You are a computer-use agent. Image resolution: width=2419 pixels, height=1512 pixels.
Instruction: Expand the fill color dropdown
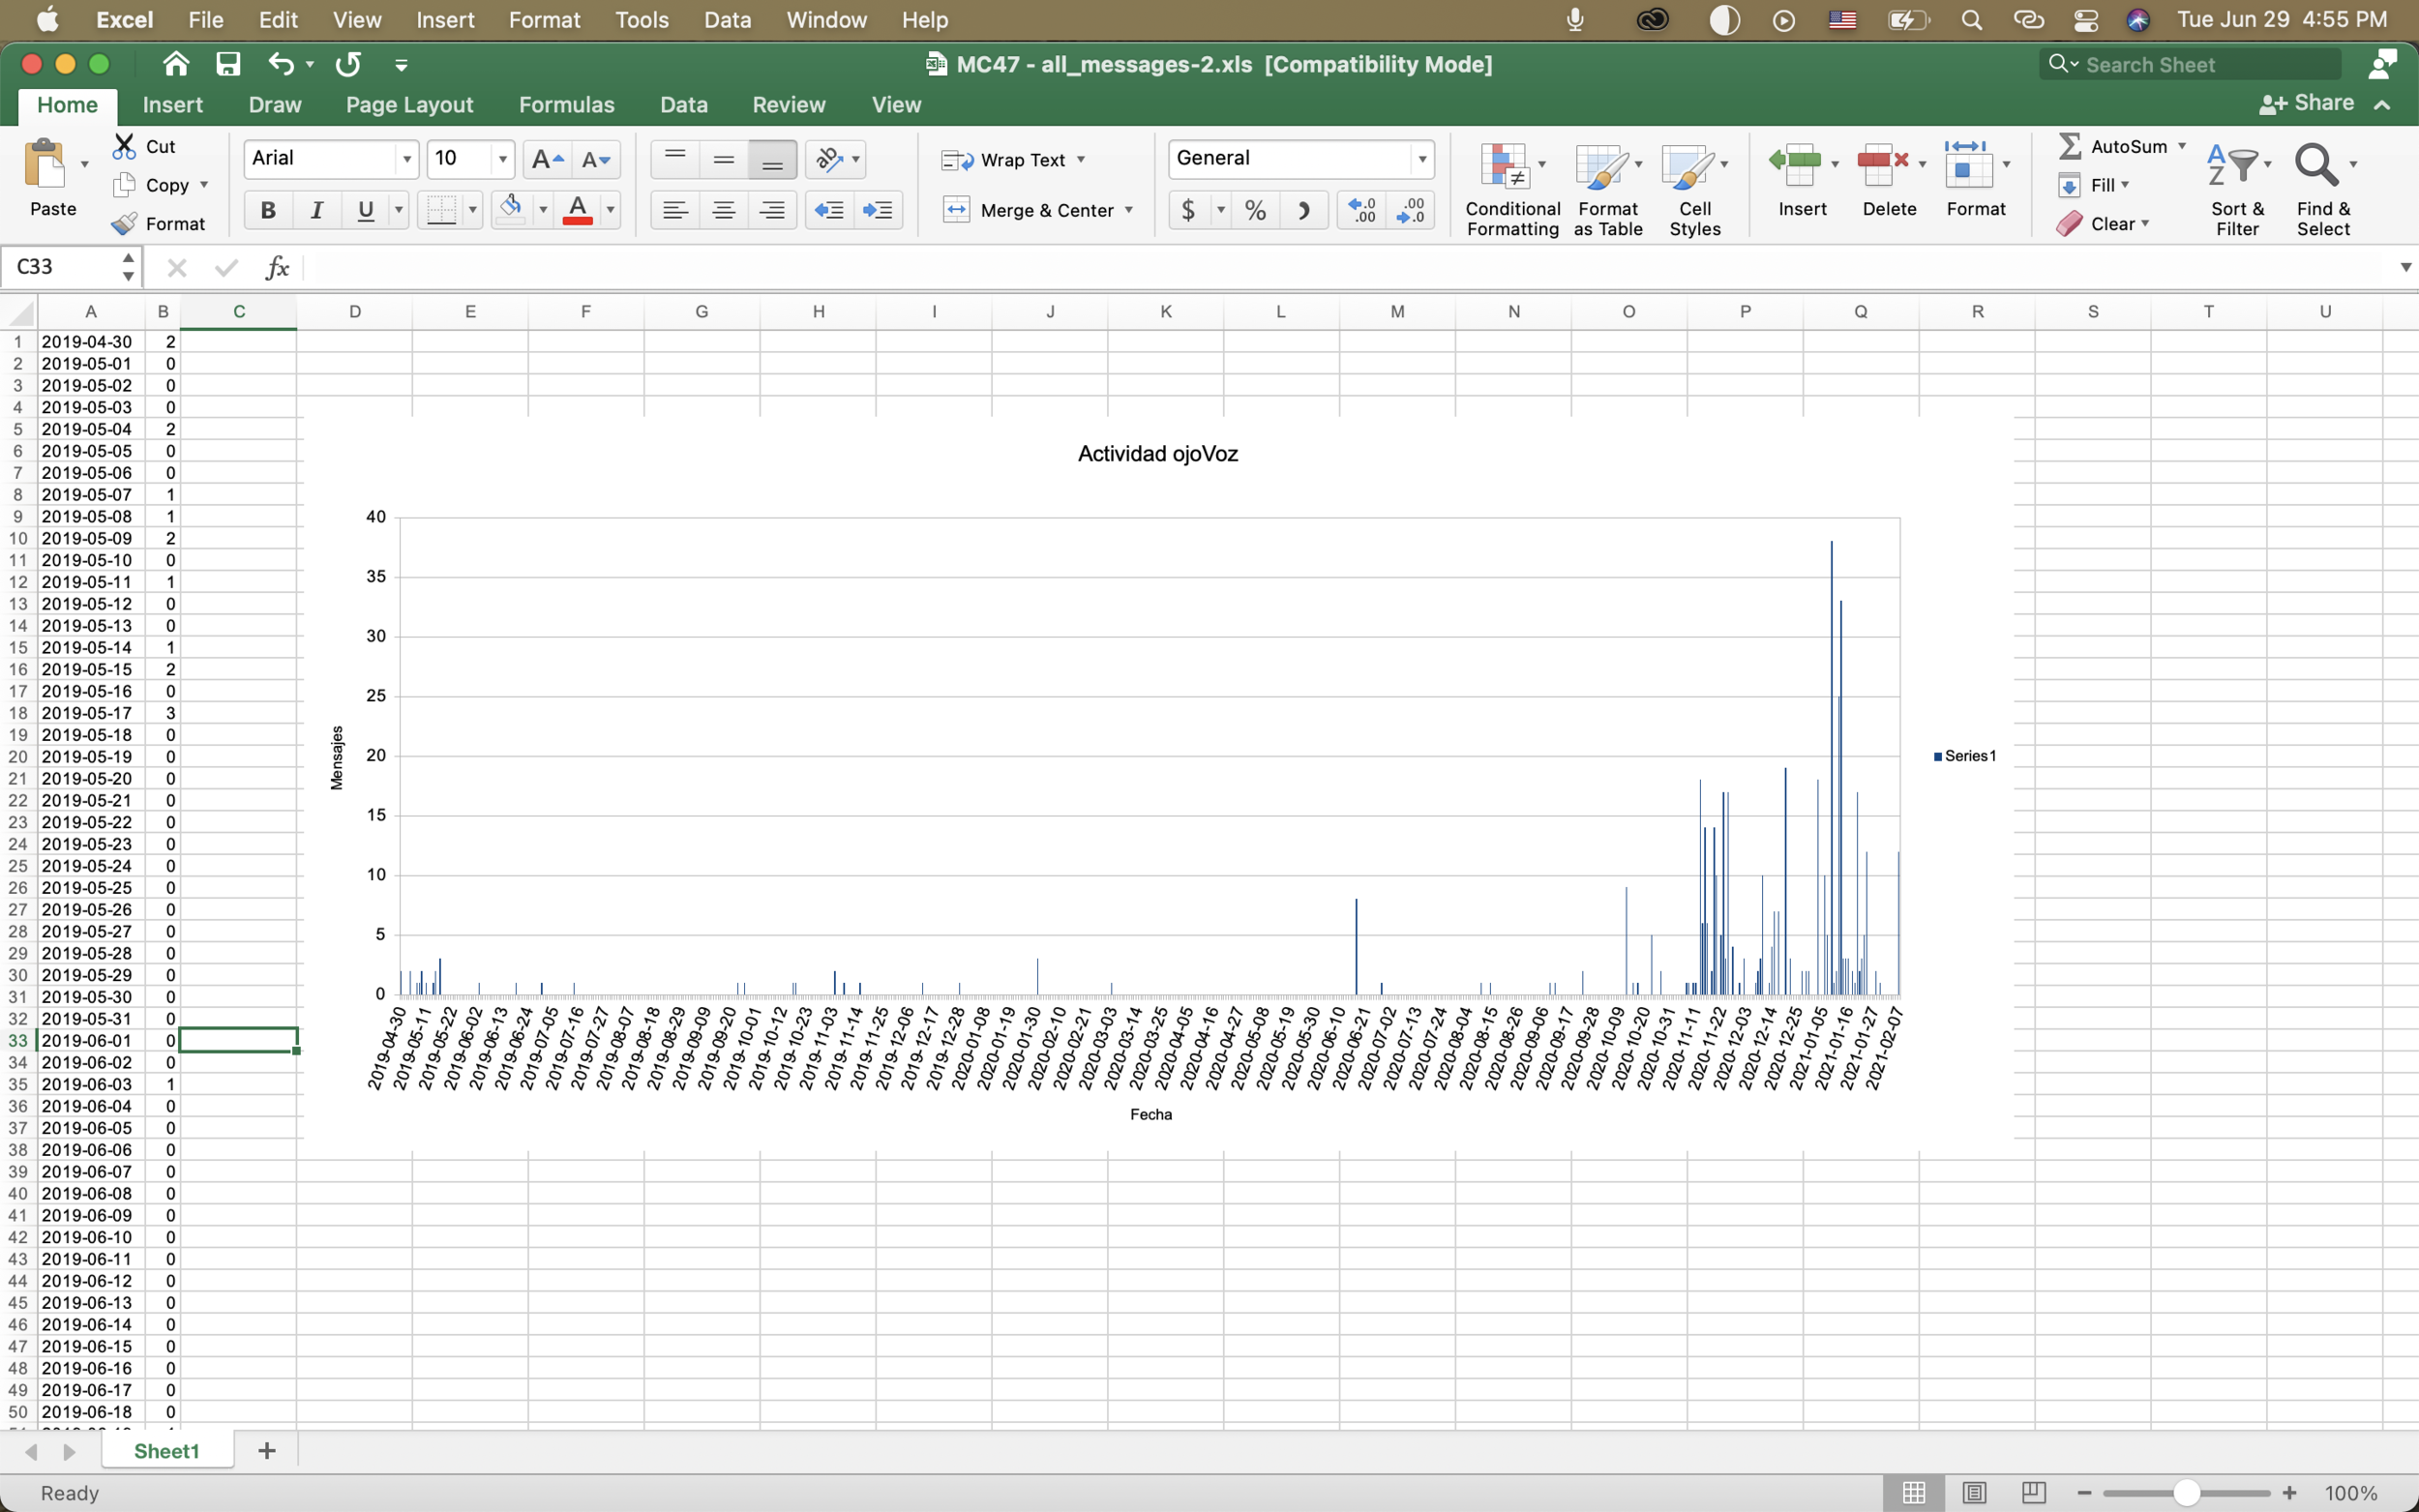[541, 210]
